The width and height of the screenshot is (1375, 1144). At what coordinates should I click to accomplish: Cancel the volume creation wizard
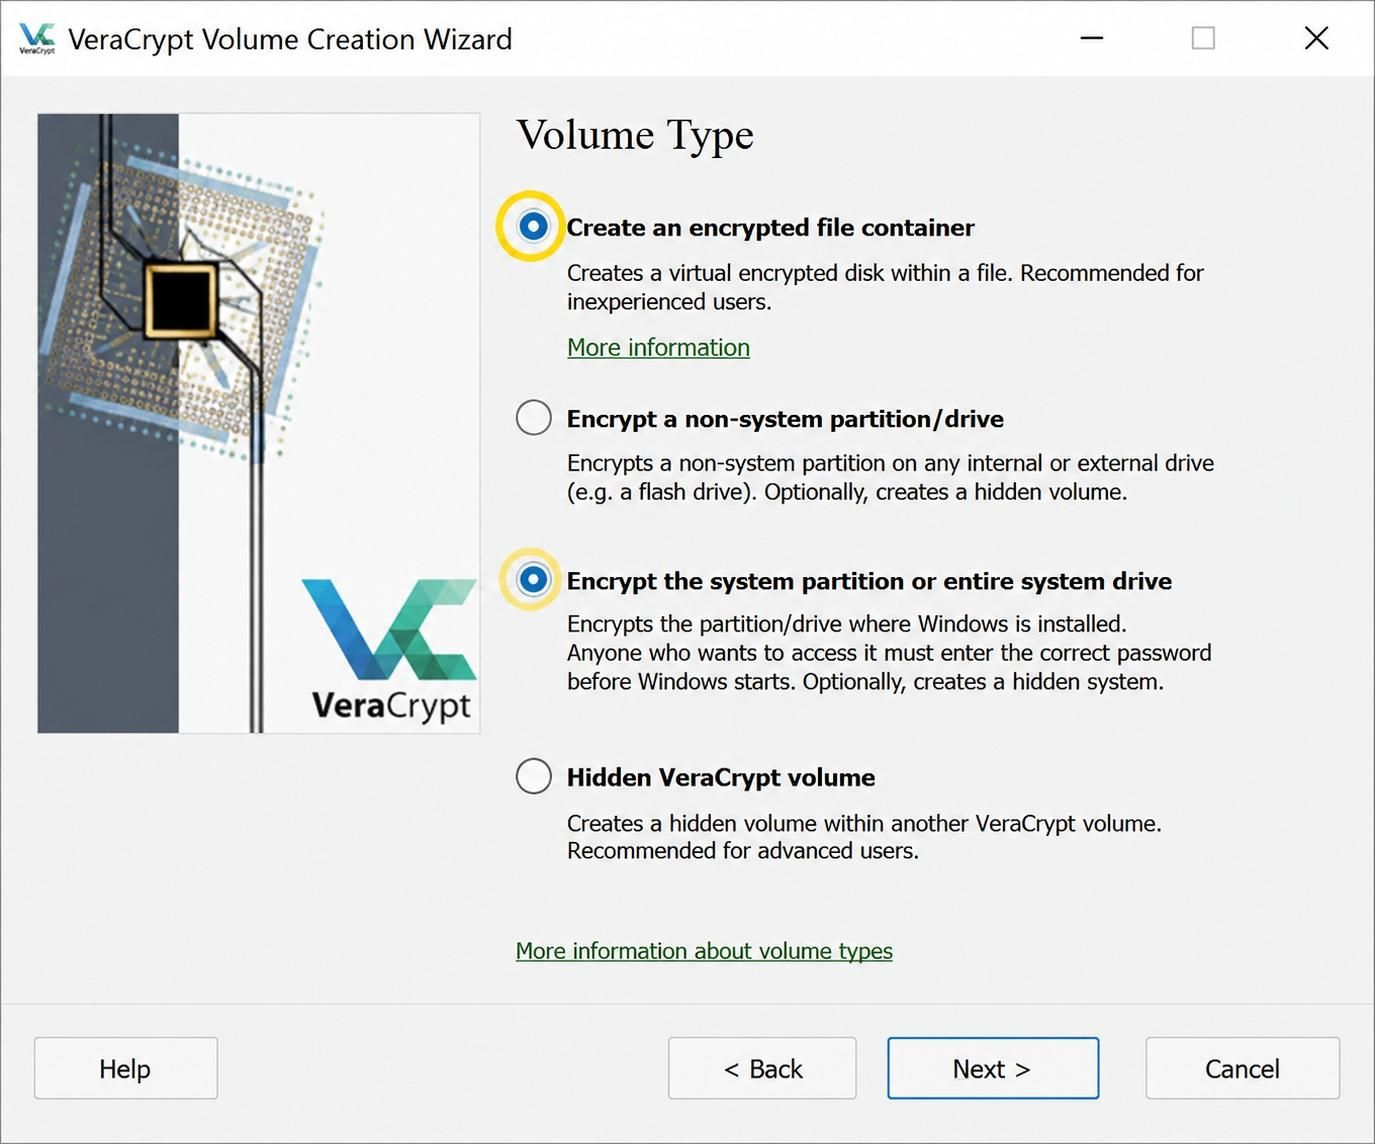point(1242,1068)
